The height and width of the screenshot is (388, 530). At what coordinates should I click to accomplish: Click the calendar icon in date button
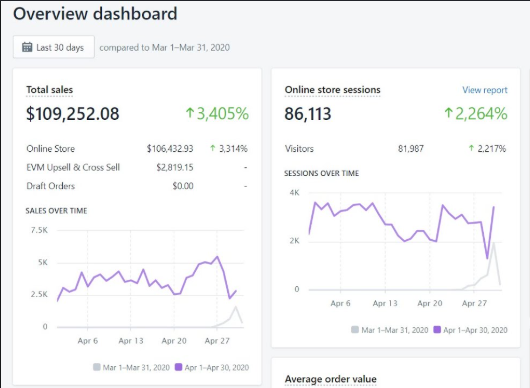(x=27, y=47)
